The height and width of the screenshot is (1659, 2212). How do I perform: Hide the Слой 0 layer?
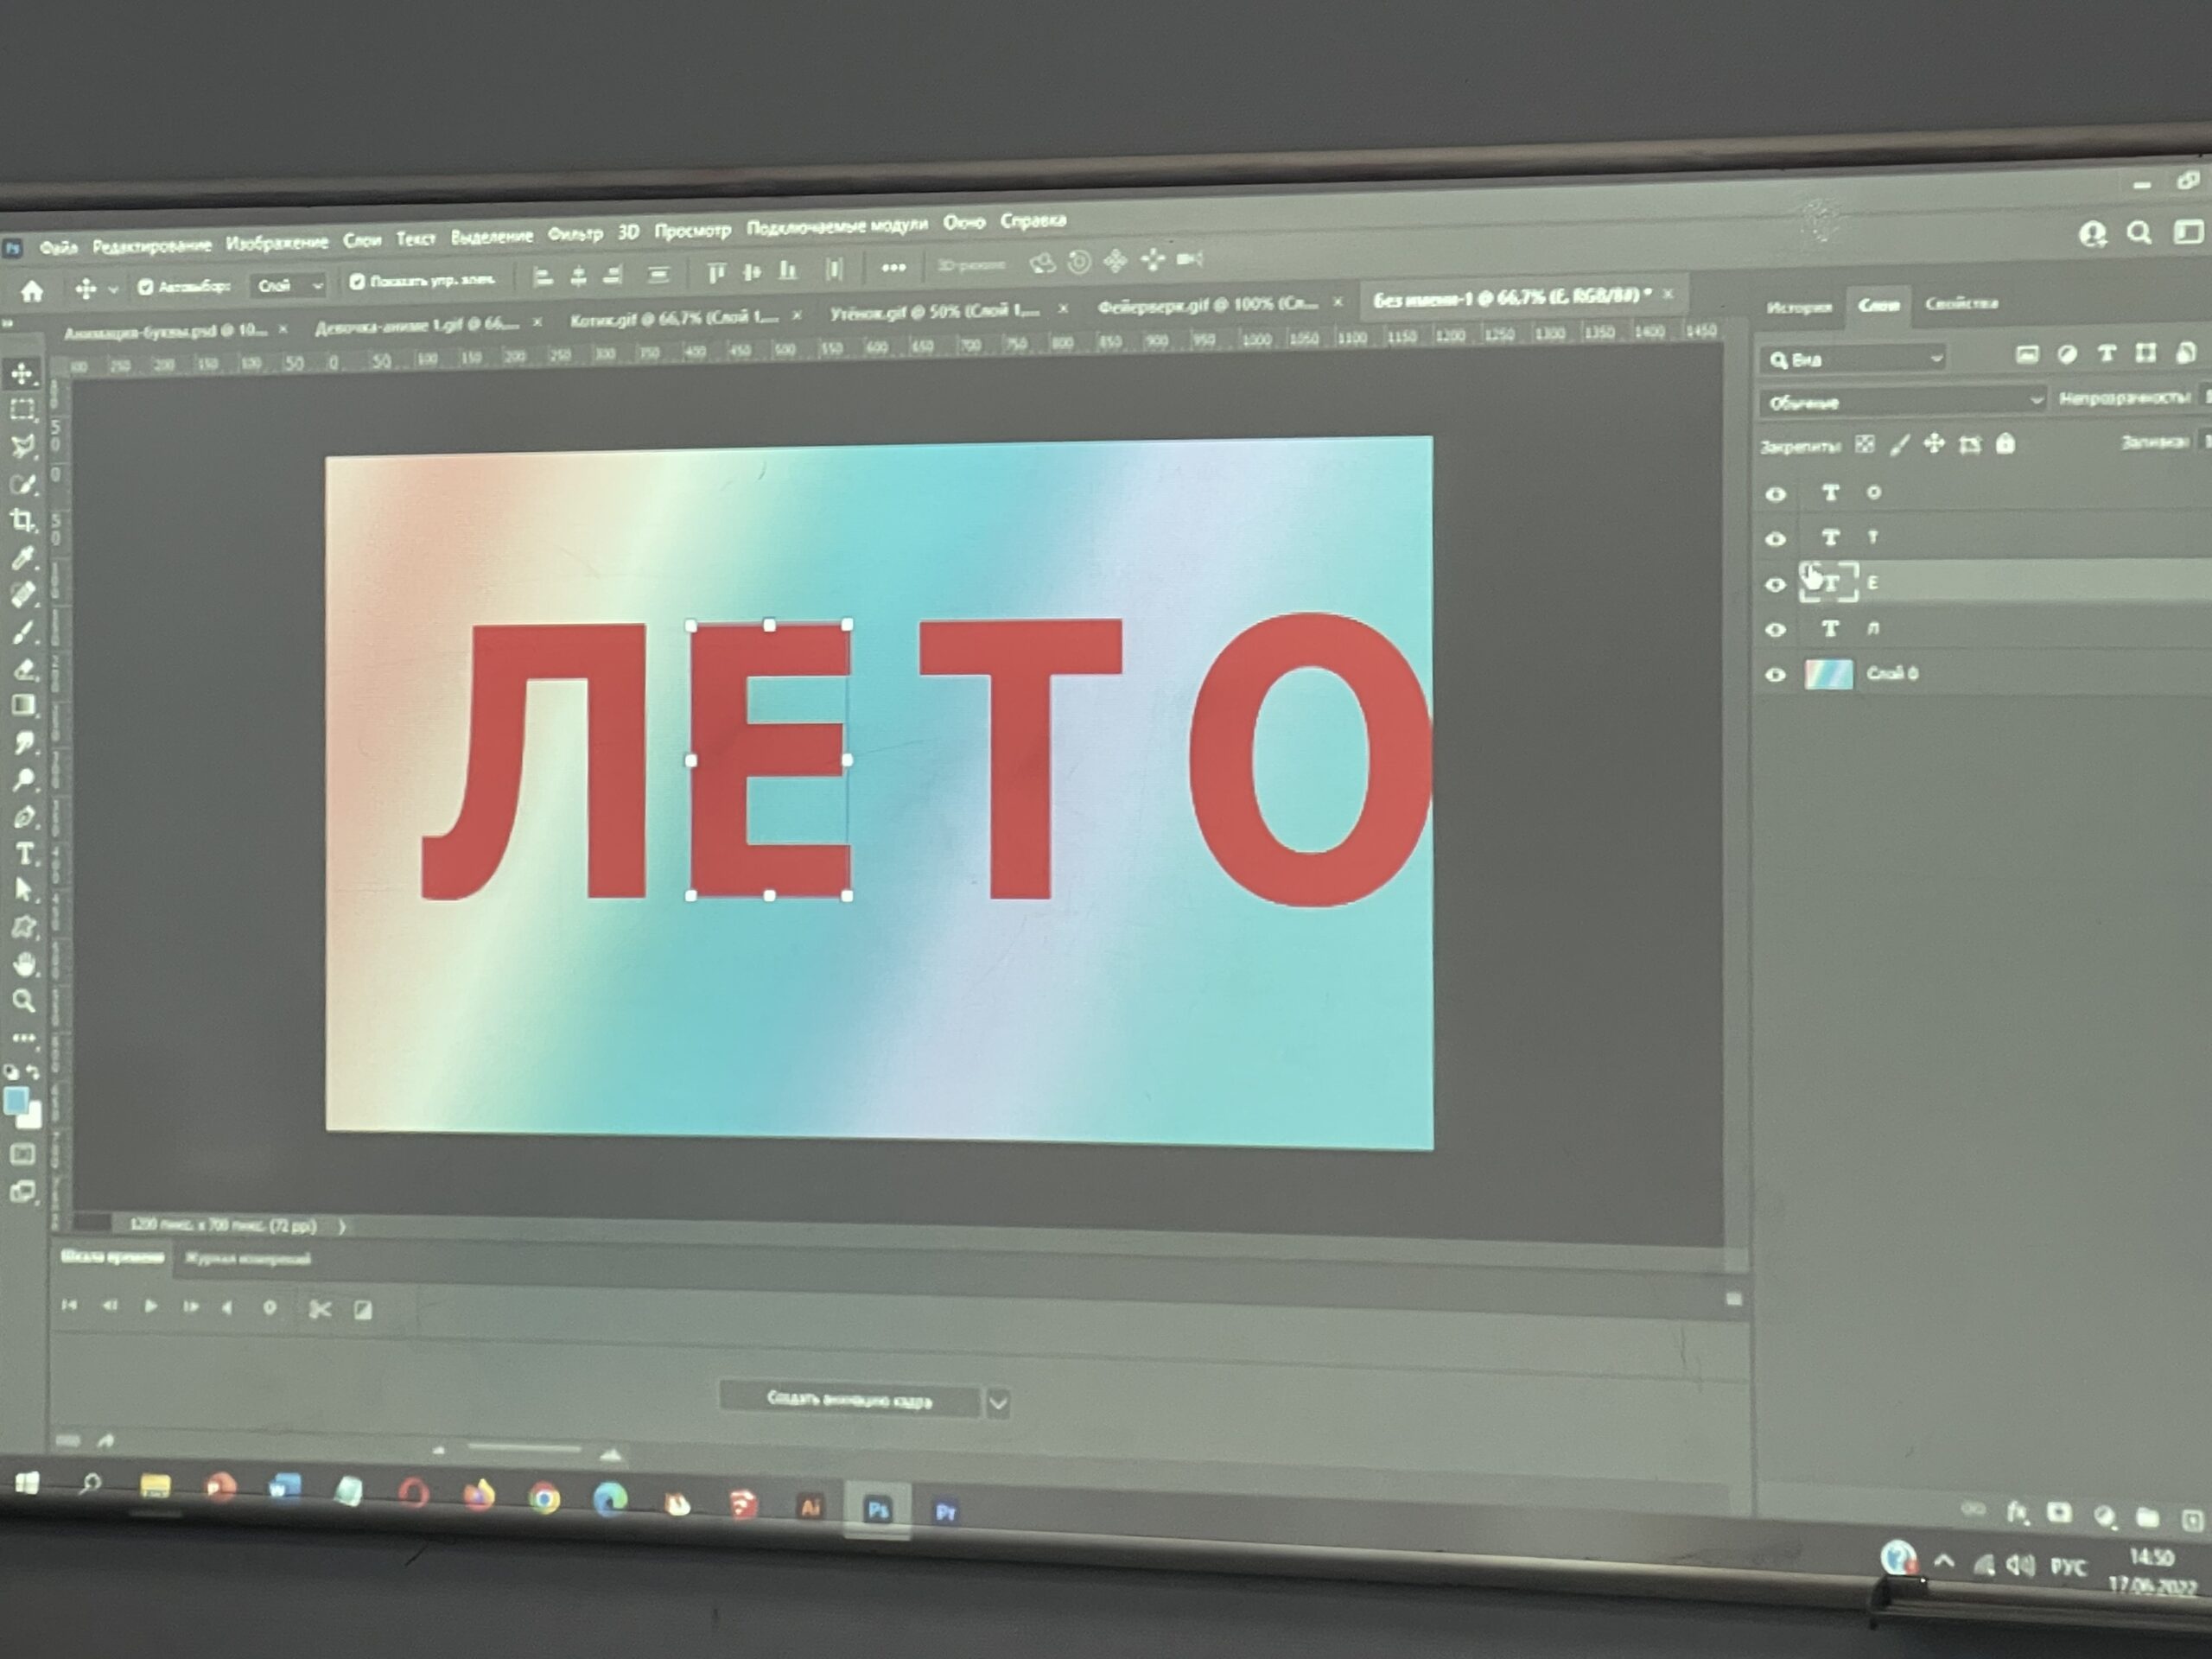pyautogui.click(x=1775, y=675)
